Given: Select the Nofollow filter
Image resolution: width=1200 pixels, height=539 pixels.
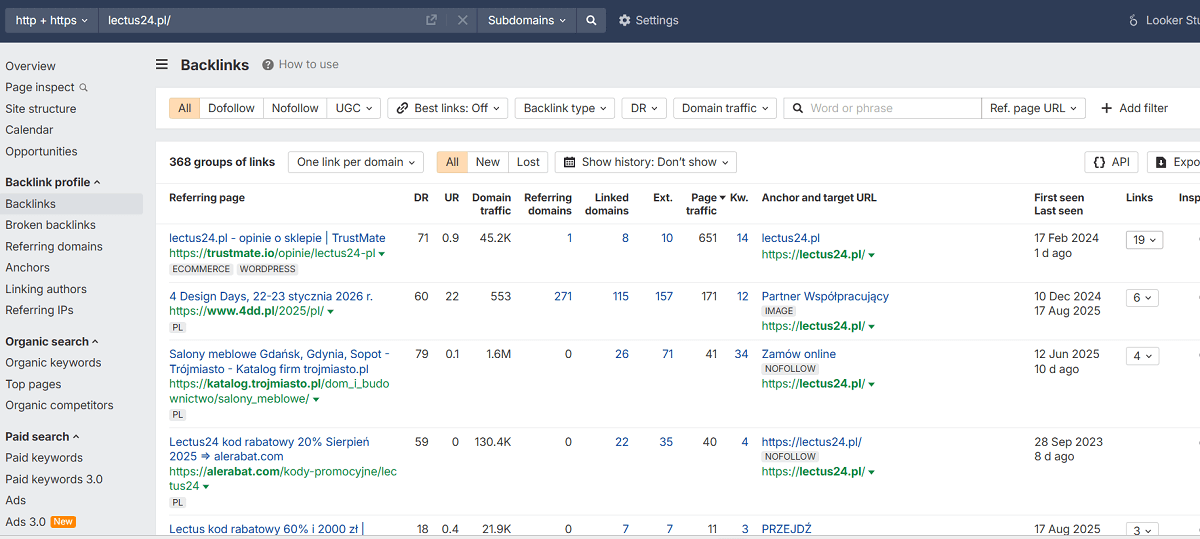Looking at the screenshot, I should 295,108.
